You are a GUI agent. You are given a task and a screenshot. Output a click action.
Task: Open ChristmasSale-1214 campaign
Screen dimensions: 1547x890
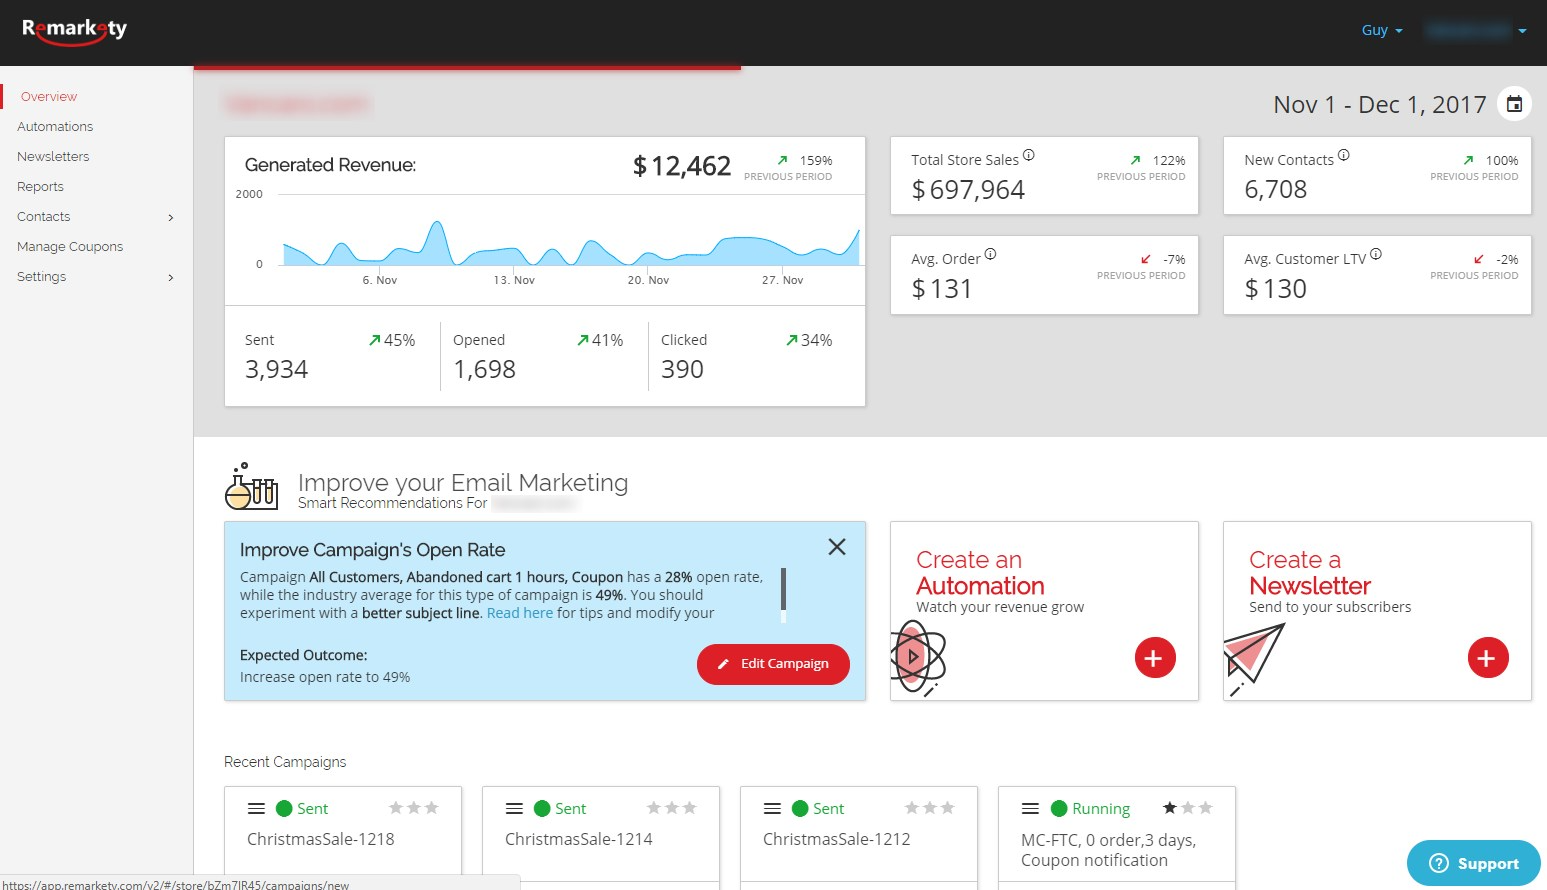[x=578, y=839]
